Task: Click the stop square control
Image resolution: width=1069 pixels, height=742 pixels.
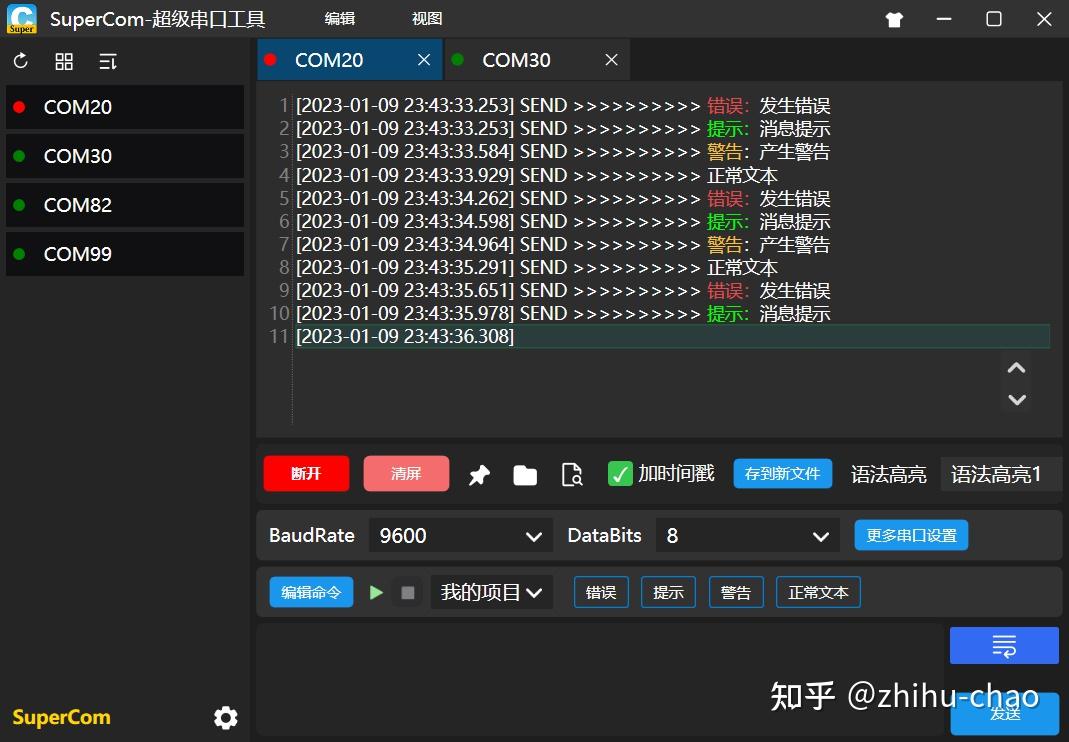Action: pyautogui.click(x=407, y=592)
